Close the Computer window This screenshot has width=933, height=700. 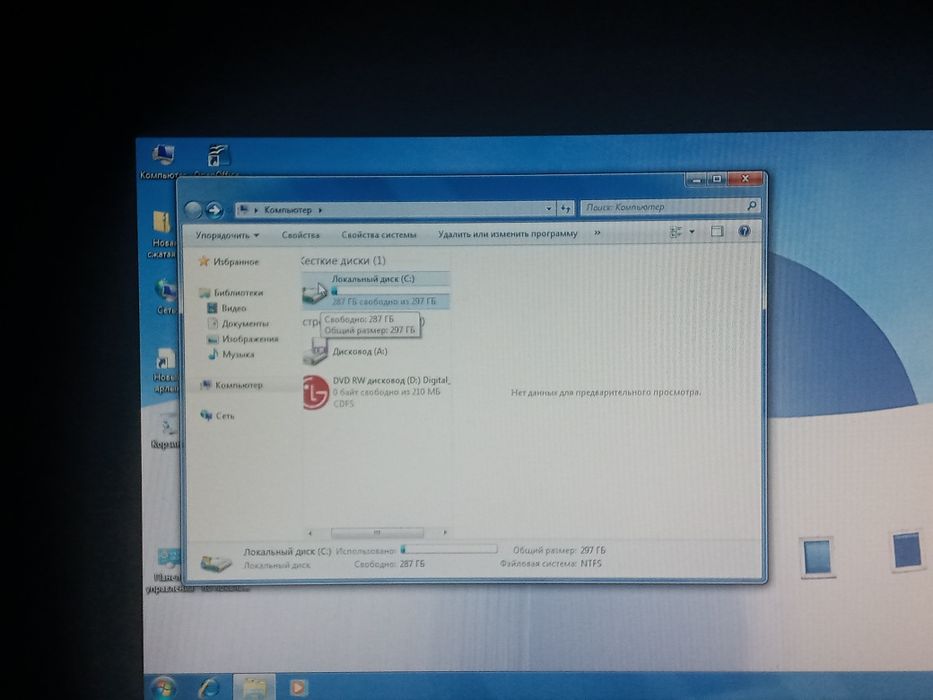point(746,179)
